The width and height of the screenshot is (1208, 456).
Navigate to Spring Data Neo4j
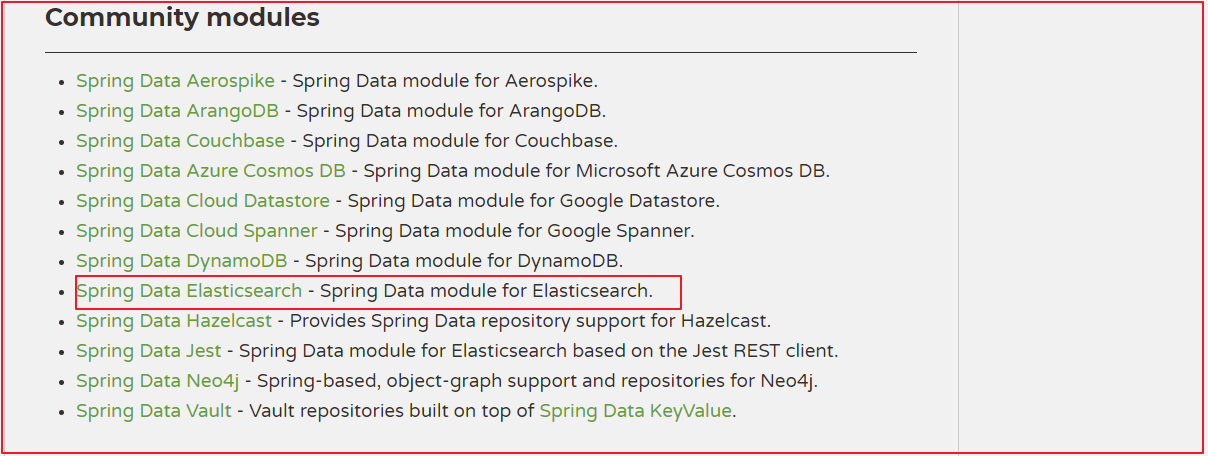coord(157,381)
